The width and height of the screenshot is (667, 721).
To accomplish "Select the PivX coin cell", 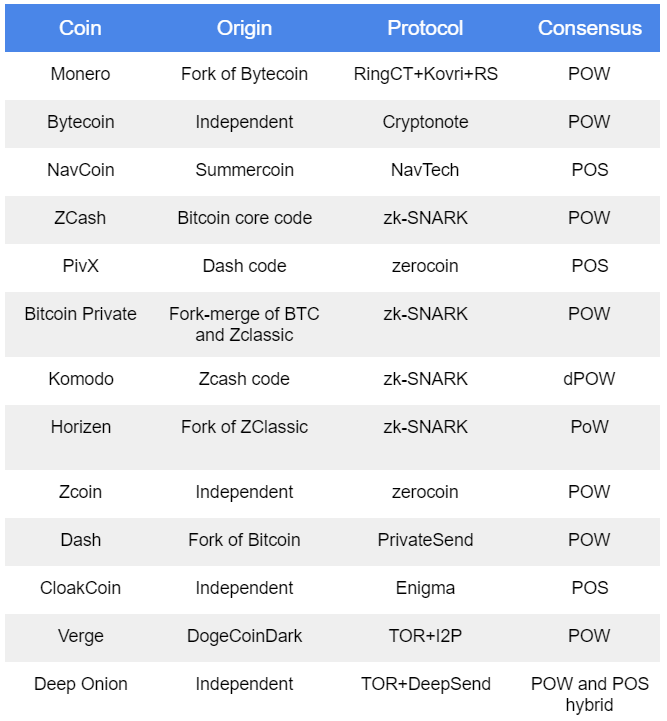I will [80, 266].
